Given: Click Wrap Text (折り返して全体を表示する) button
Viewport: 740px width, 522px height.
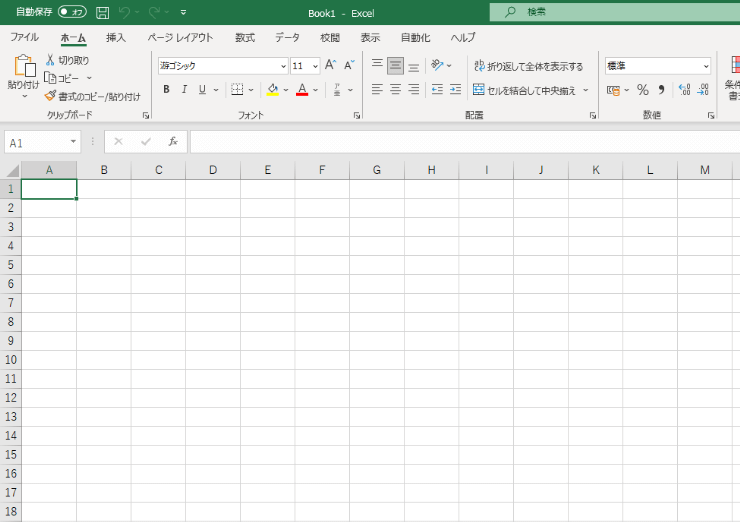Looking at the screenshot, I should (x=528, y=66).
